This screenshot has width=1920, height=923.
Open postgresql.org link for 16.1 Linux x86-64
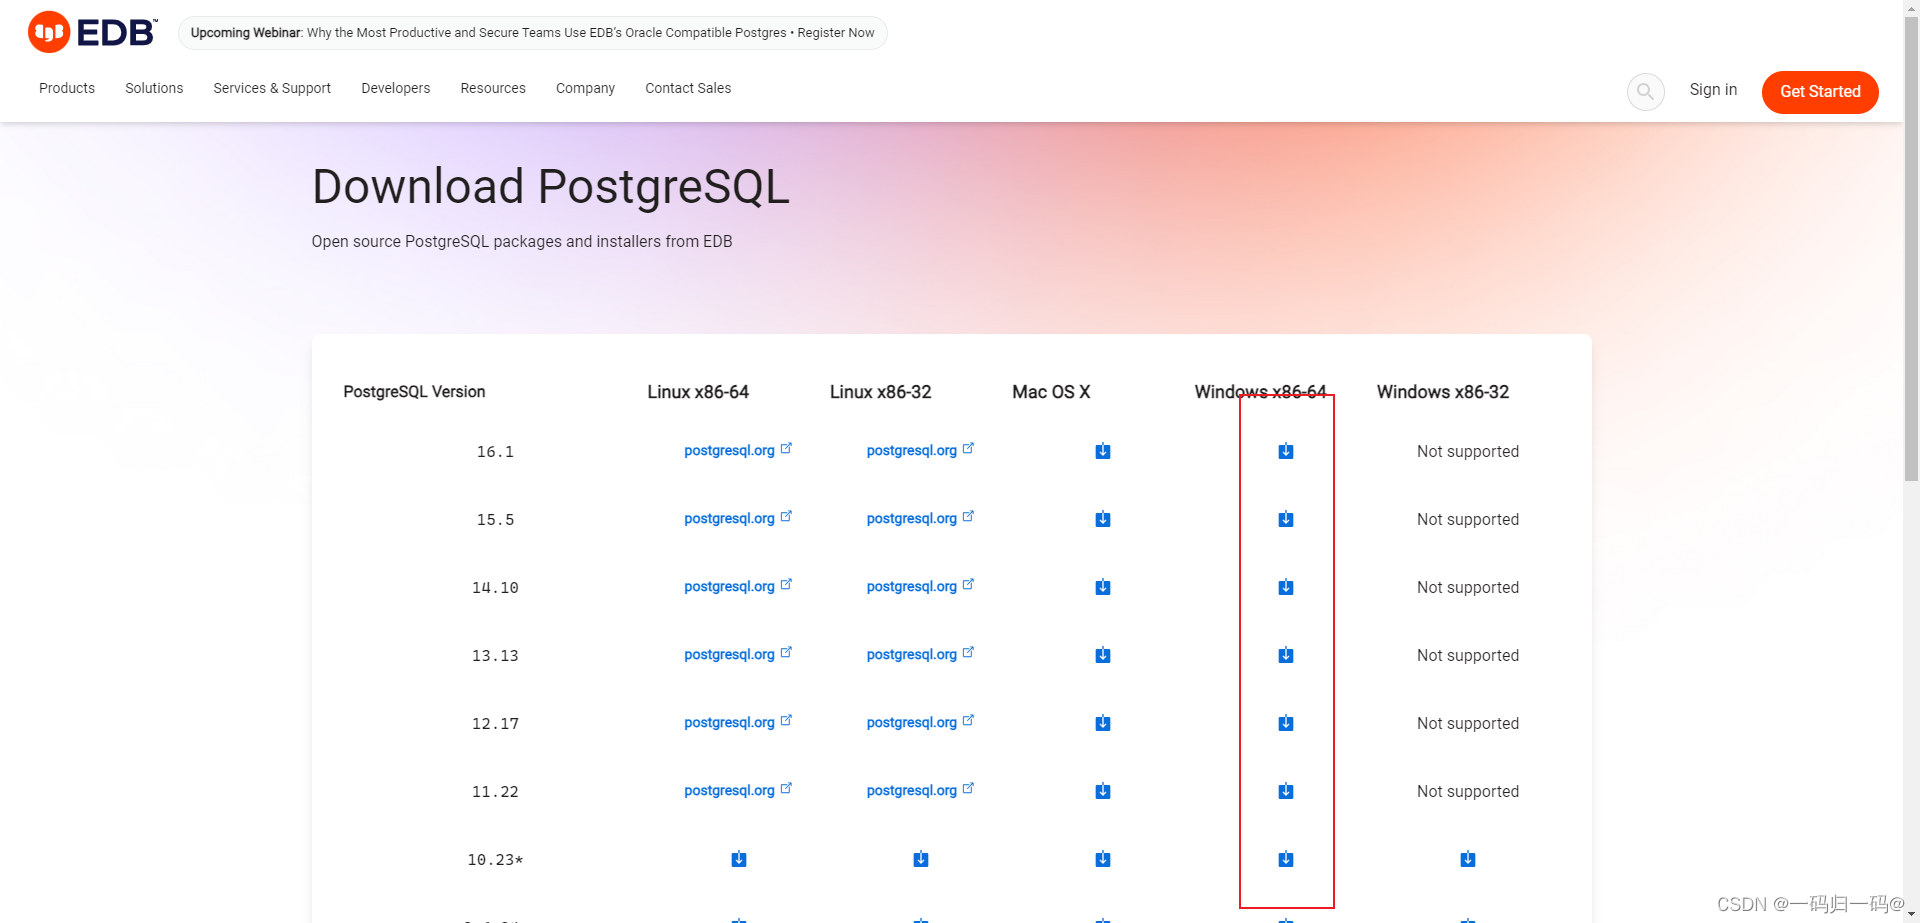[738, 450]
